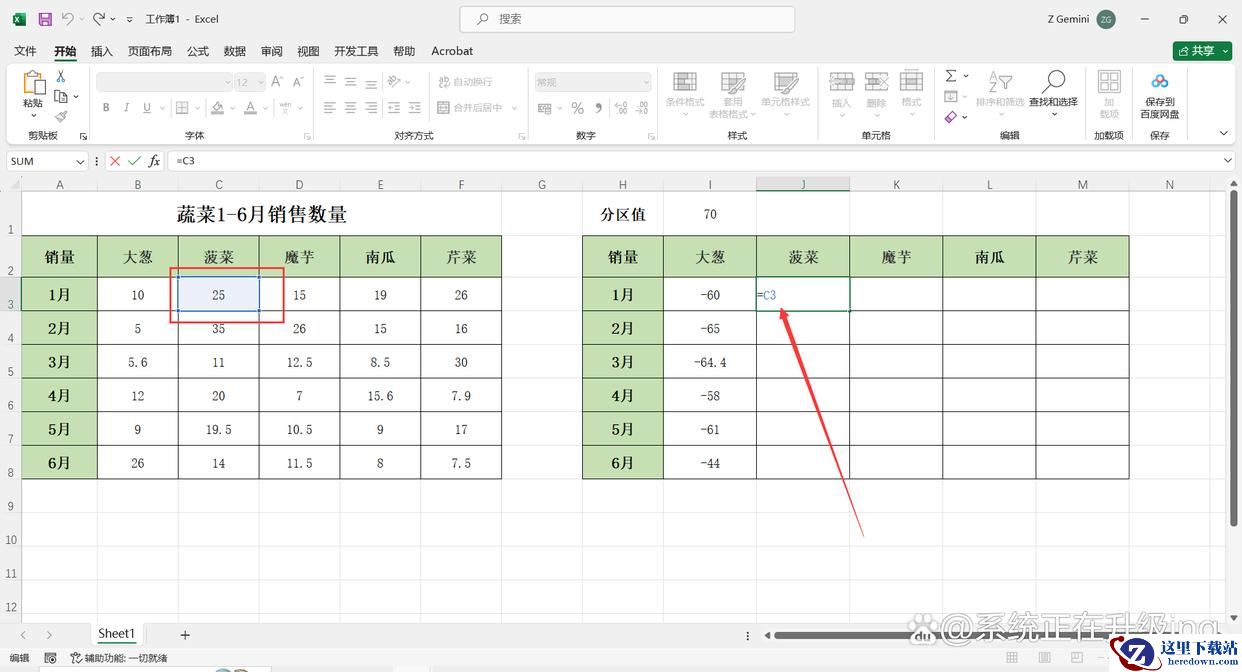Viewport: 1242px width, 672px height.
Task: Confirm the formula with the checkmark
Action: pos(134,161)
